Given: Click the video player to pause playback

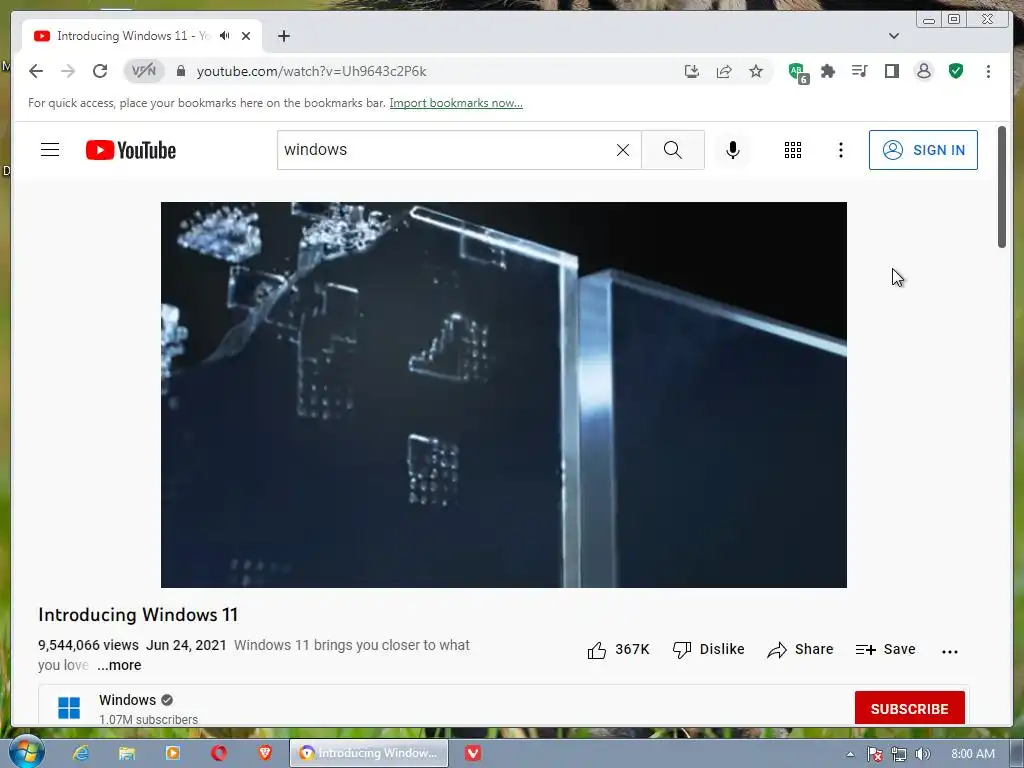Looking at the screenshot, I should click(504, 394).
